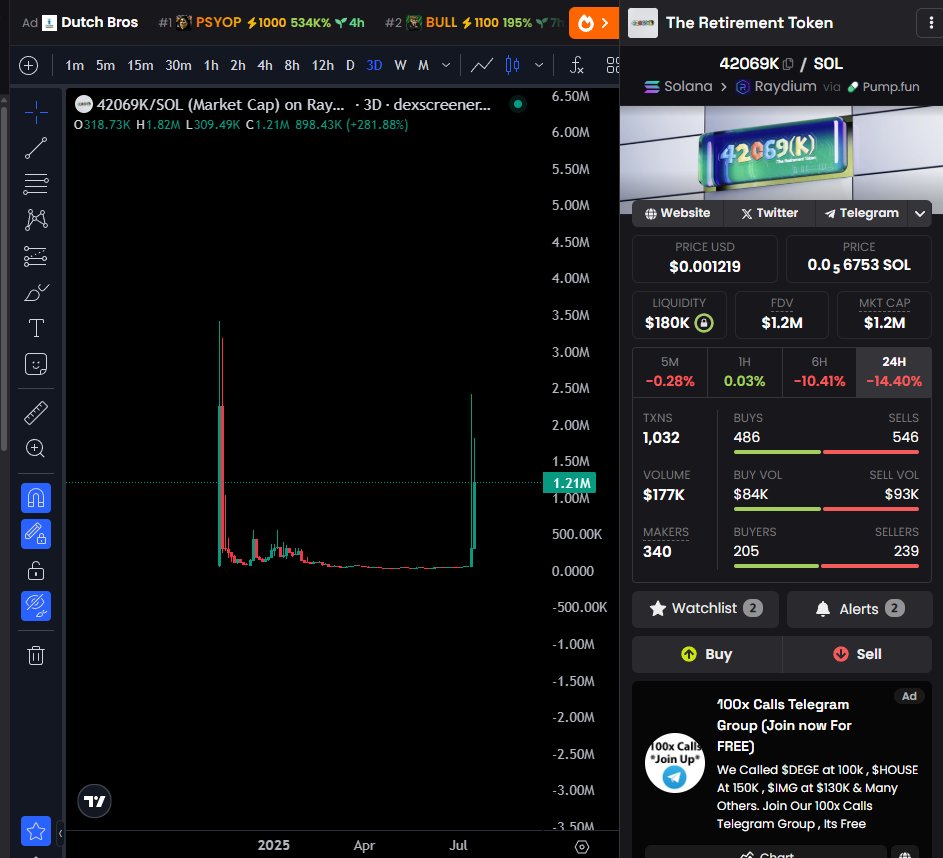The image size is (943, 858).
Task: Open the emoji sticker tool
Action: (36, 364)
